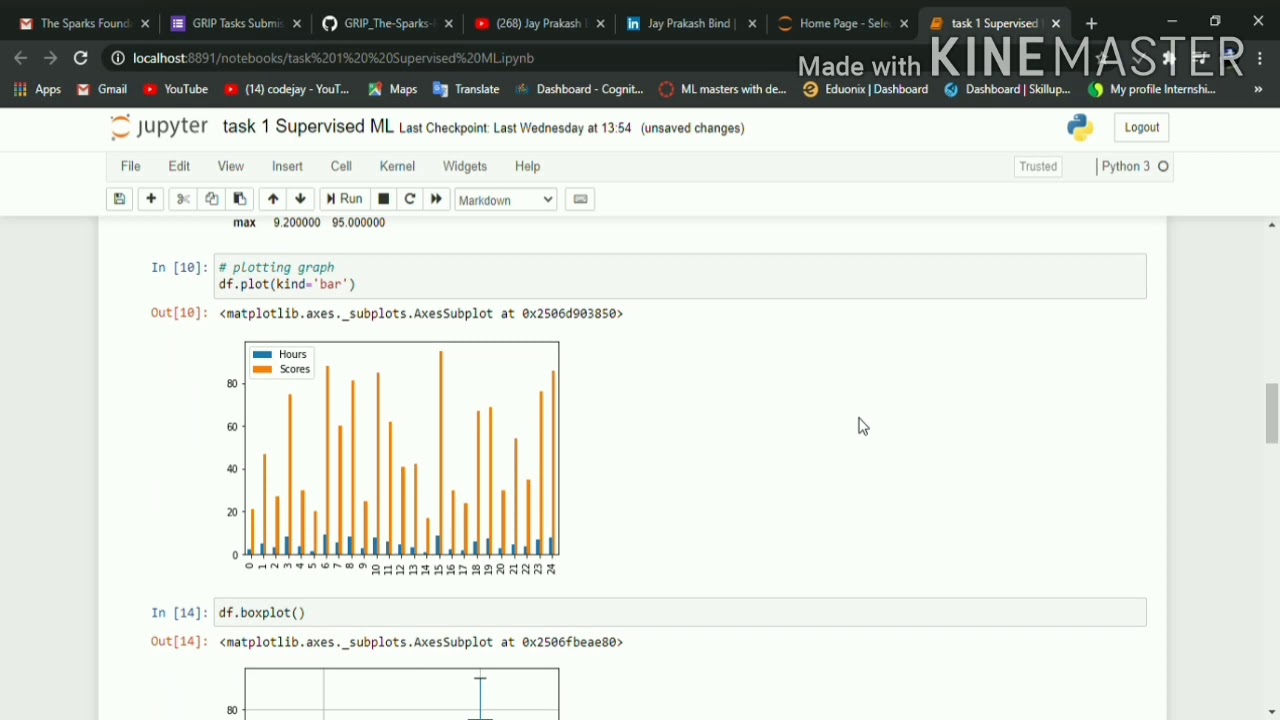1280x720 pixels.
Task: Click scrollbar down arrow at bottom
Action: pyautogui.click(x=1272, y=712)
